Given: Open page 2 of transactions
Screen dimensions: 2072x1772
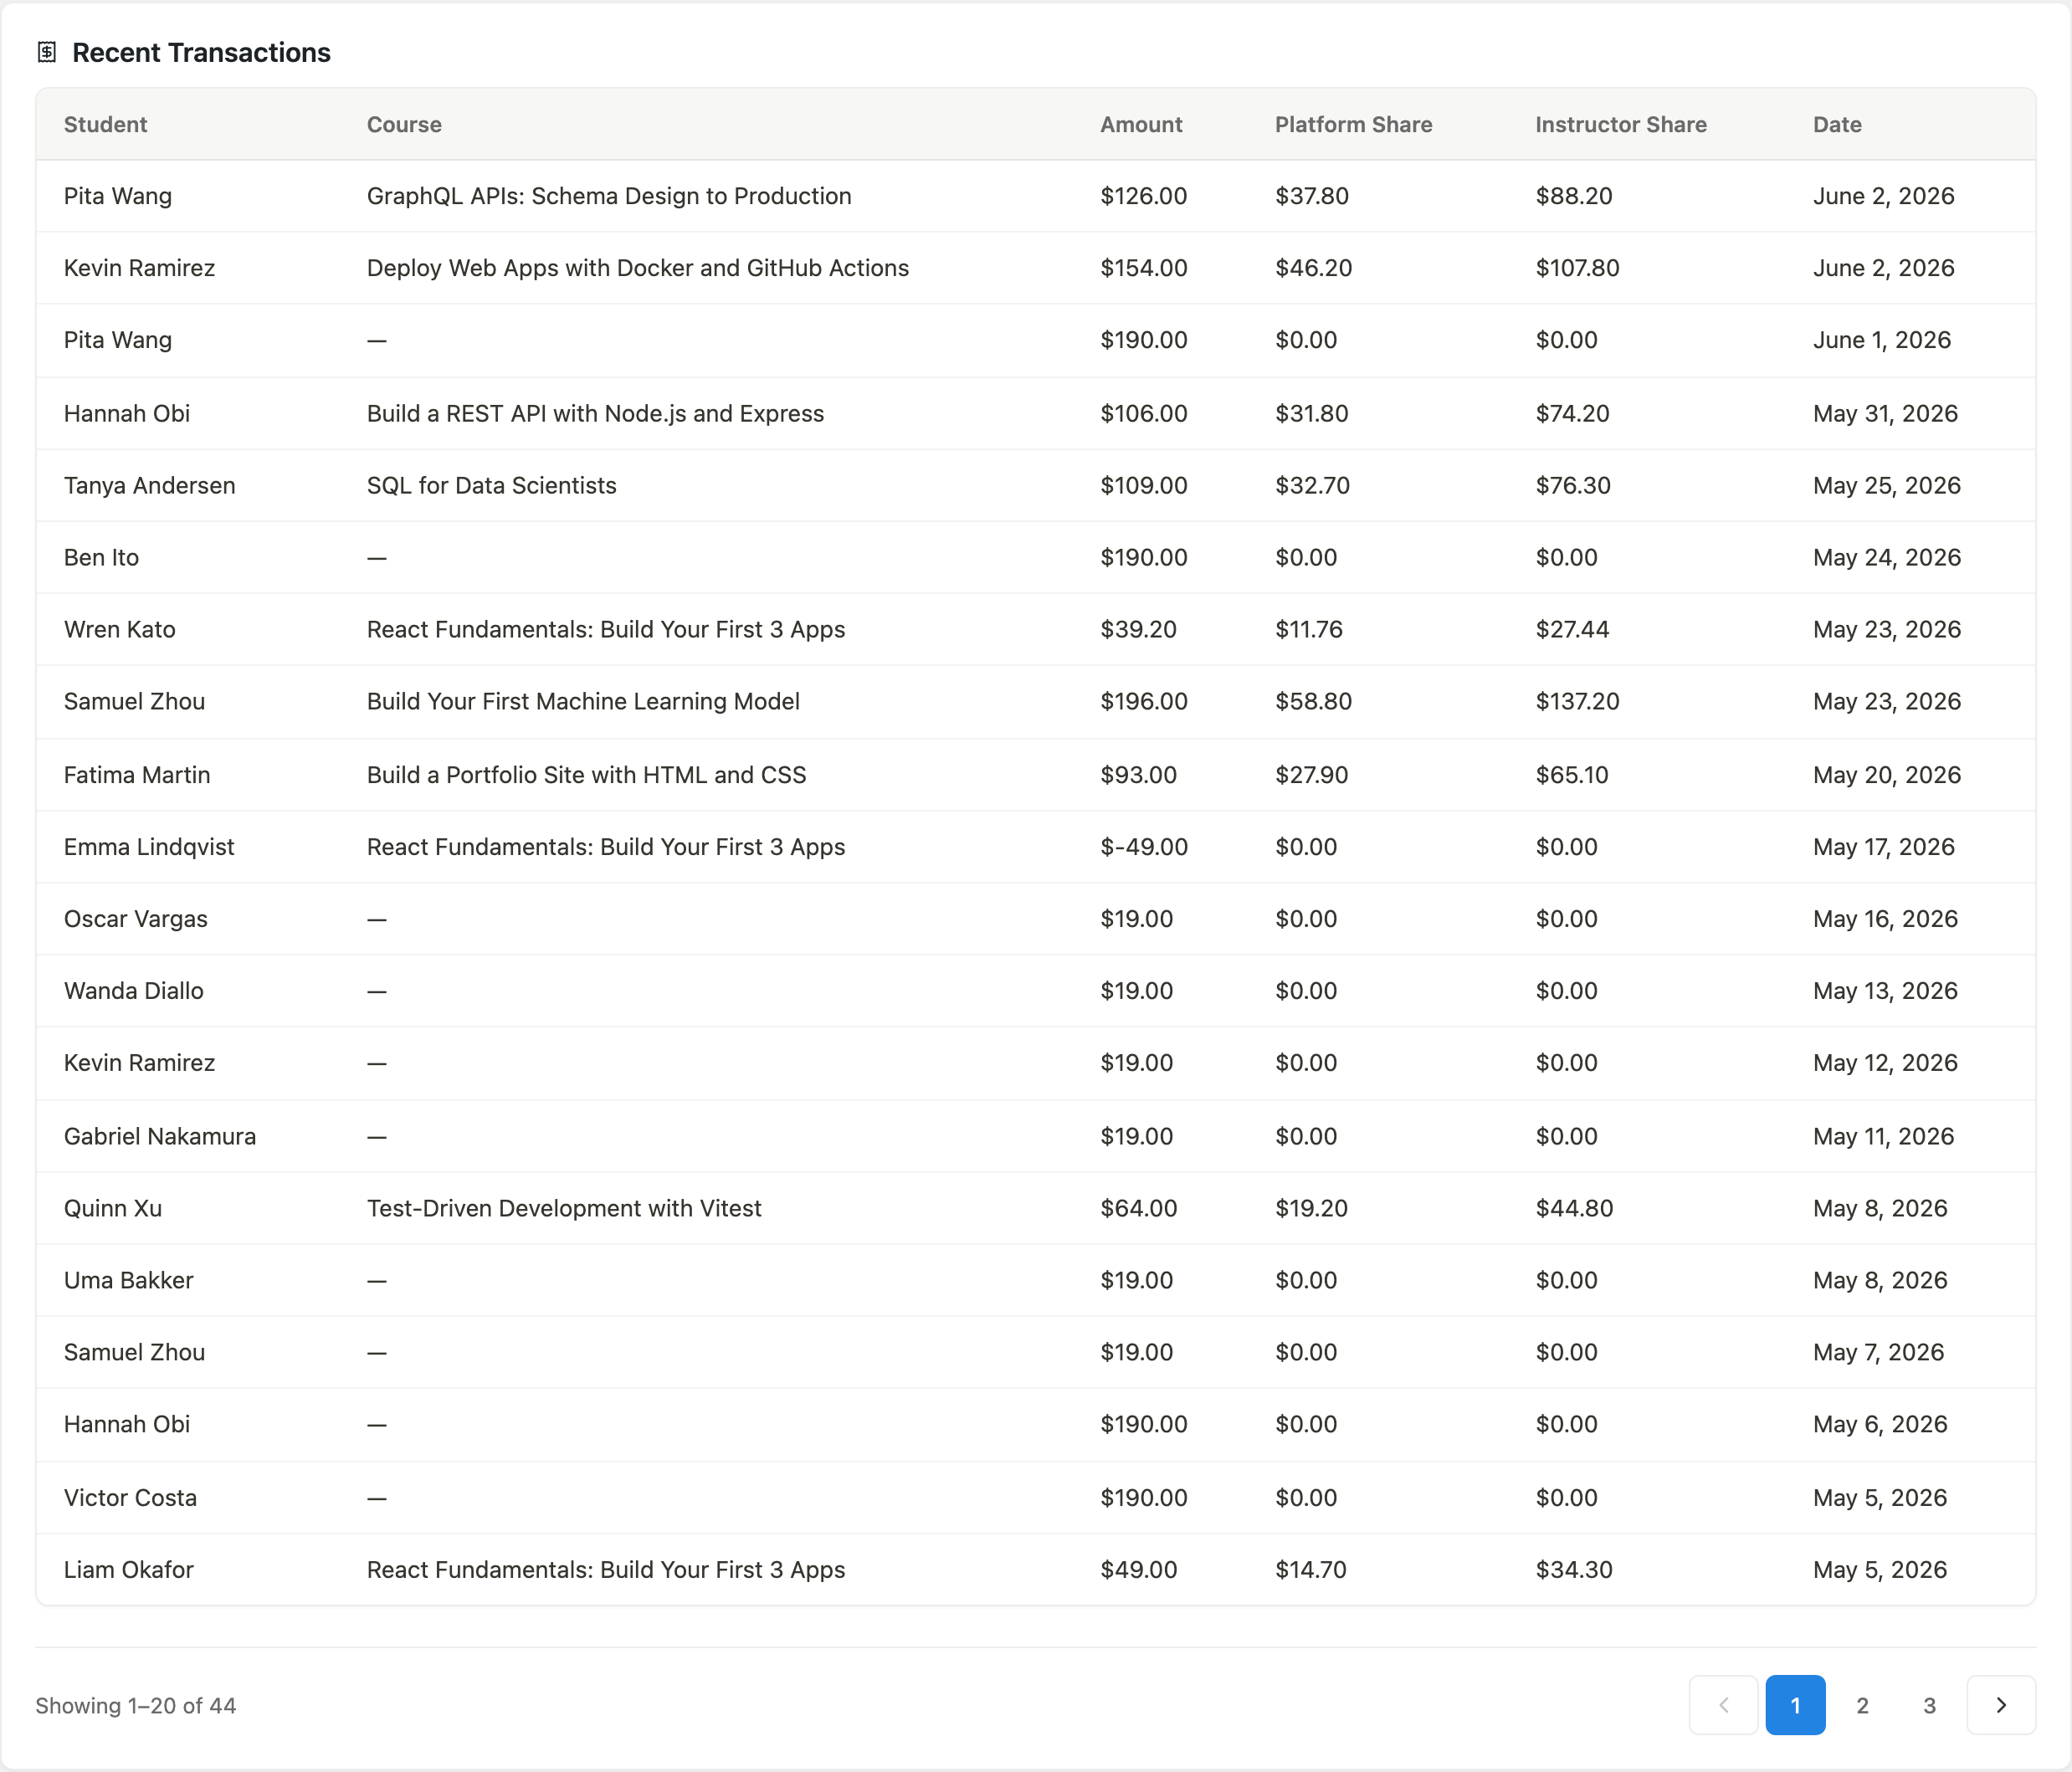Looking at the screenshot, I should (1862, 1705).
